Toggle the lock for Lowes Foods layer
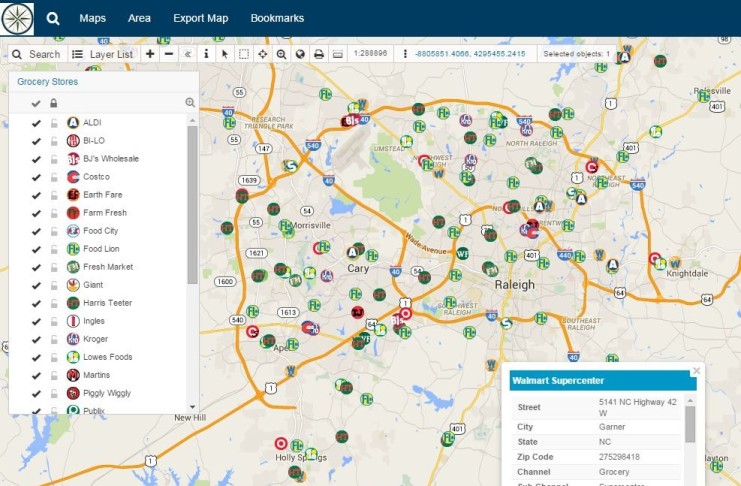Screen dimensions: 741x486 [x=54, y=357]
